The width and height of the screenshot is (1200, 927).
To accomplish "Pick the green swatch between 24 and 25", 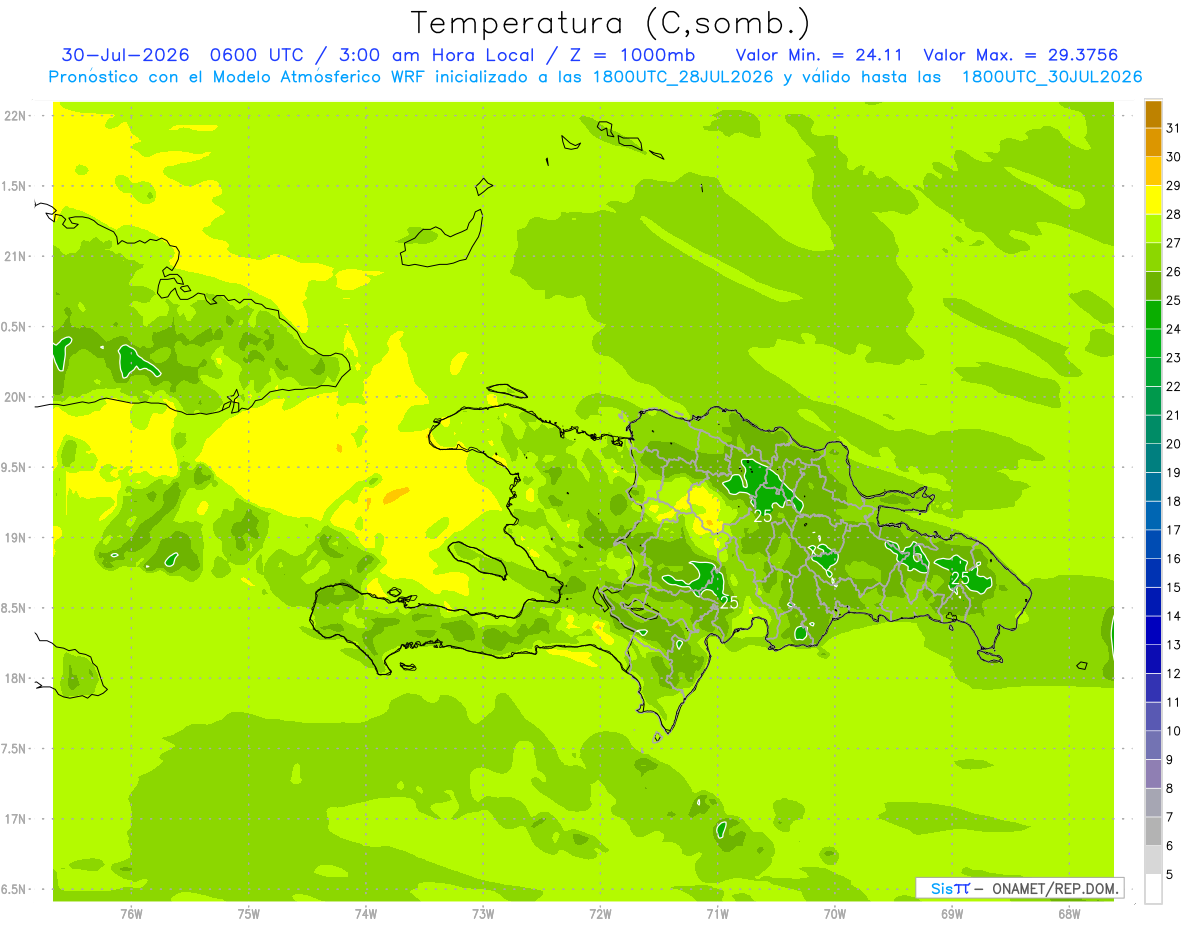I will [1153, 315].
